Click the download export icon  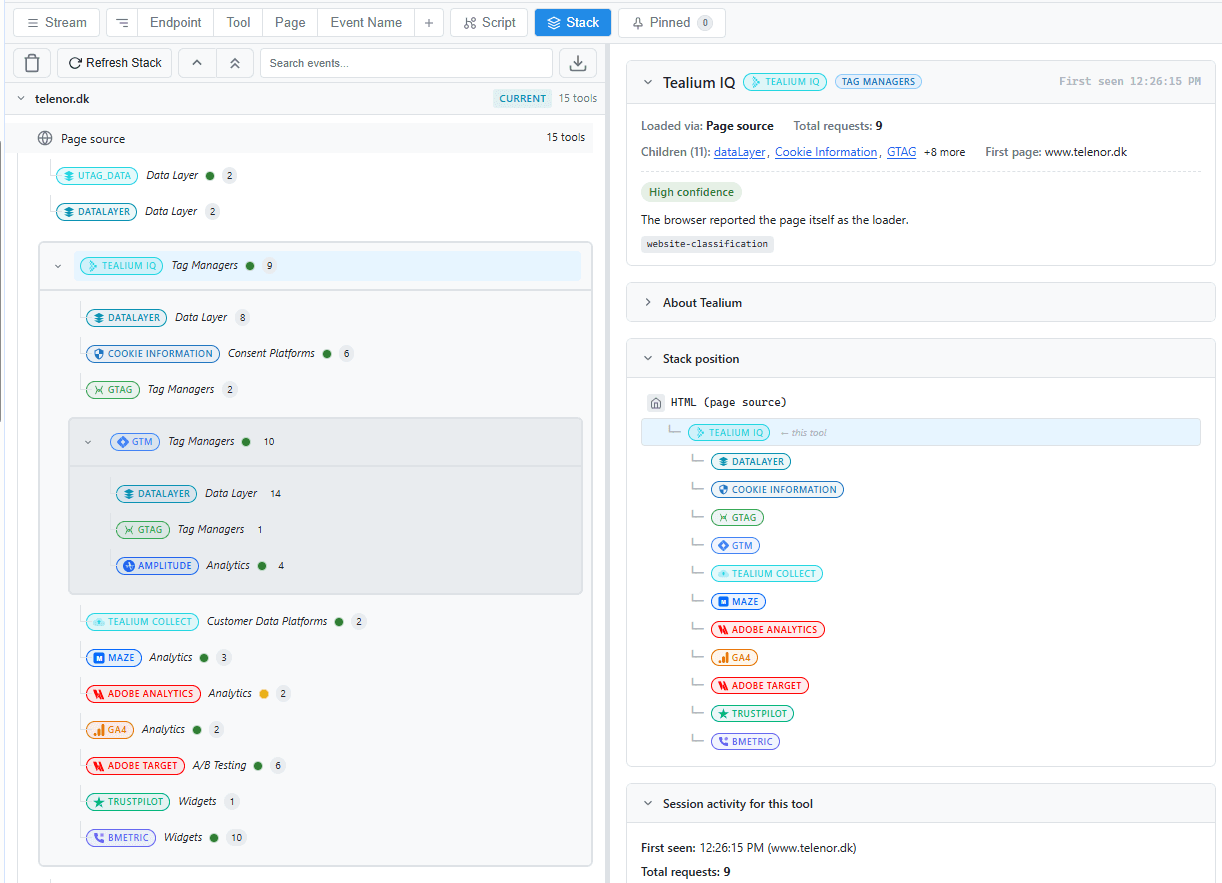pyautogui.click(x=577, y=63)
